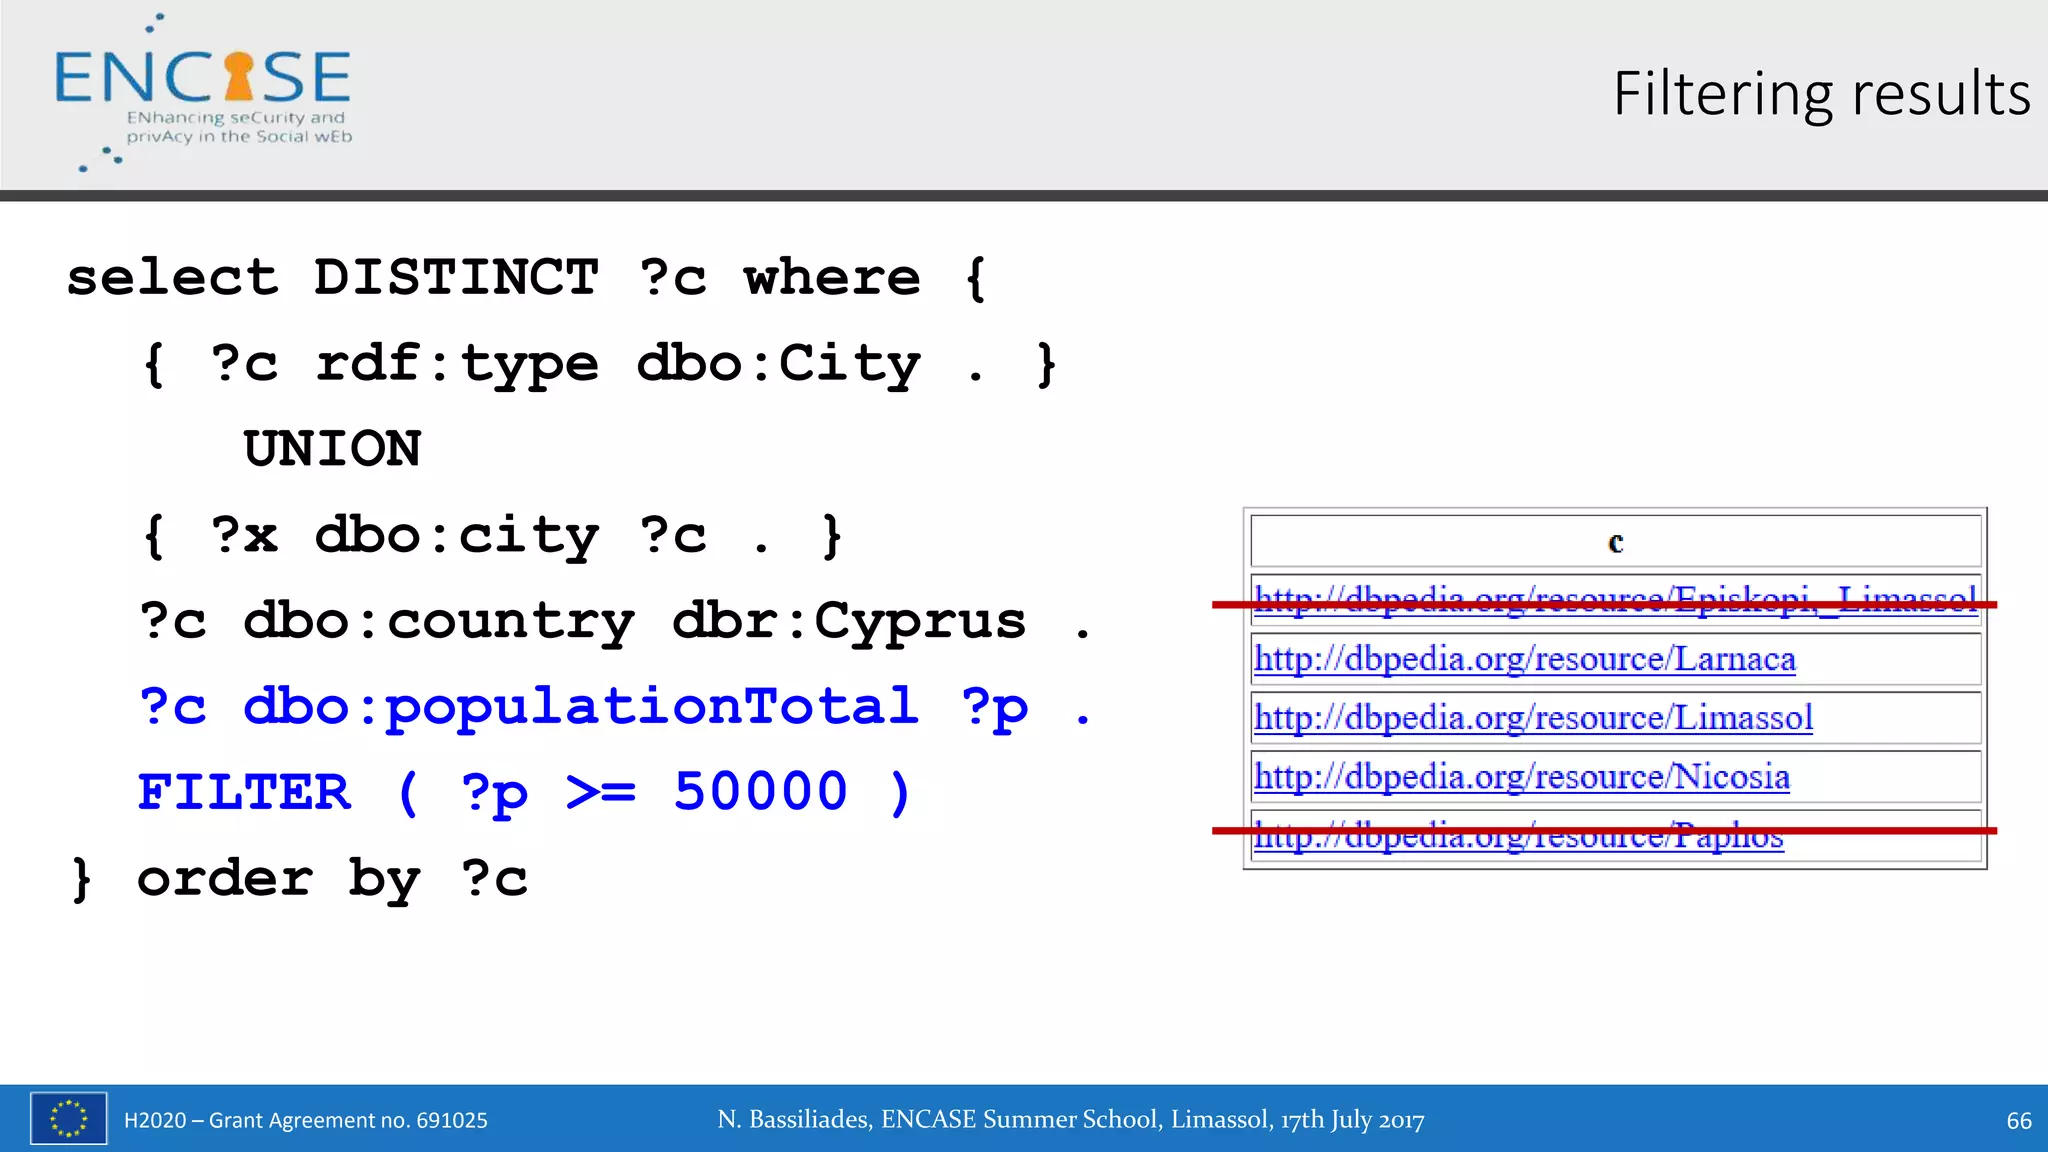This screenshot has height=1152, width=2048.
Task: Click the crossed-out Paphos link
Action: 1517,838
